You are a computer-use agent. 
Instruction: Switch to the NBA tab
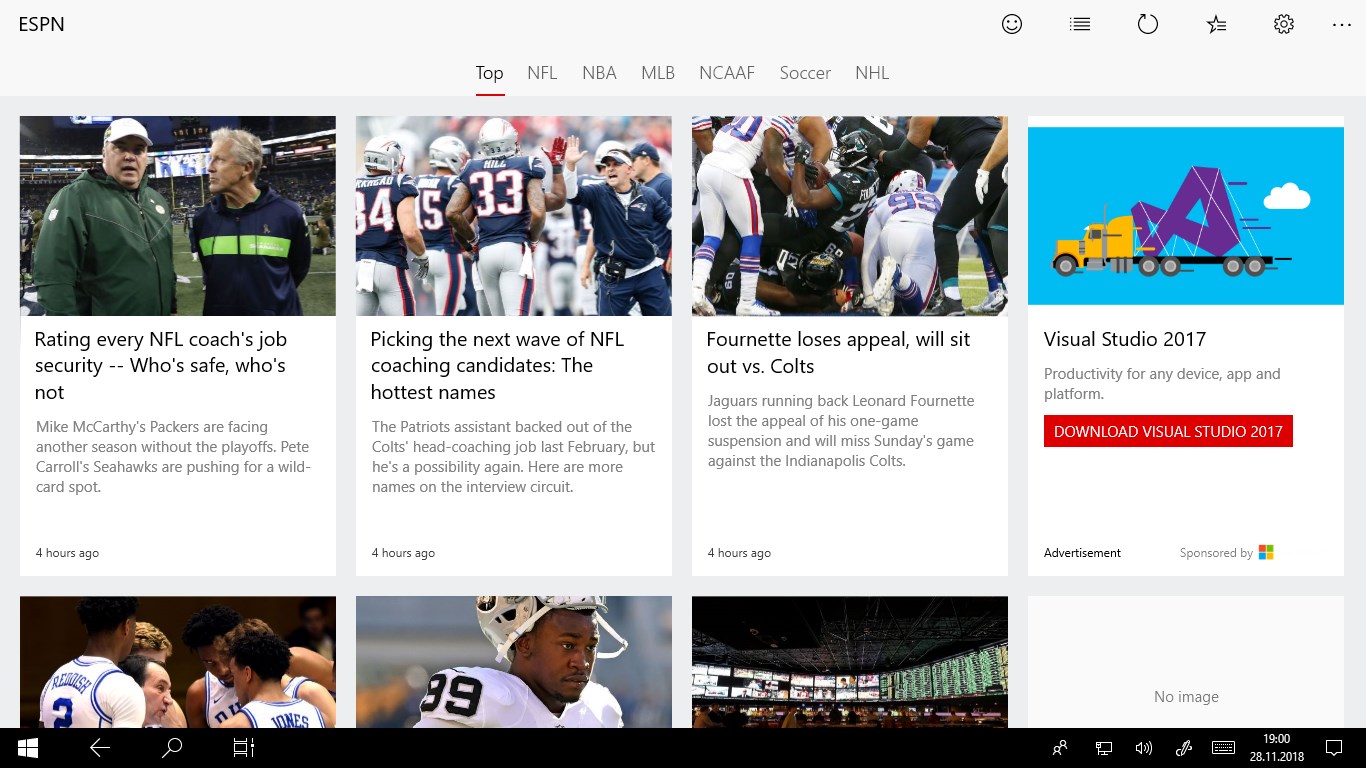tap(599, 73)
